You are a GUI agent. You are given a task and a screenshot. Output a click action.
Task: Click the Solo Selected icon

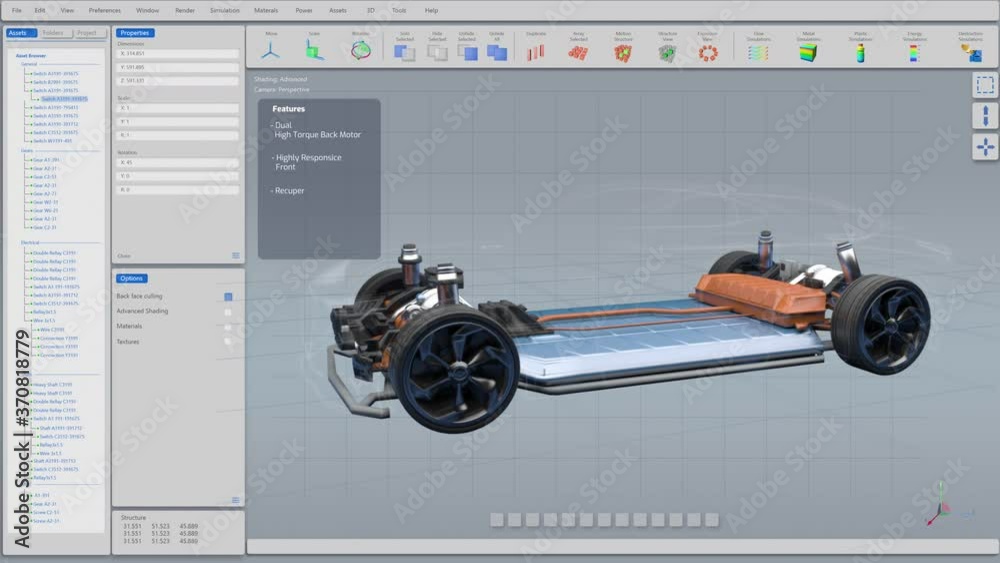[x=404, y=53]
